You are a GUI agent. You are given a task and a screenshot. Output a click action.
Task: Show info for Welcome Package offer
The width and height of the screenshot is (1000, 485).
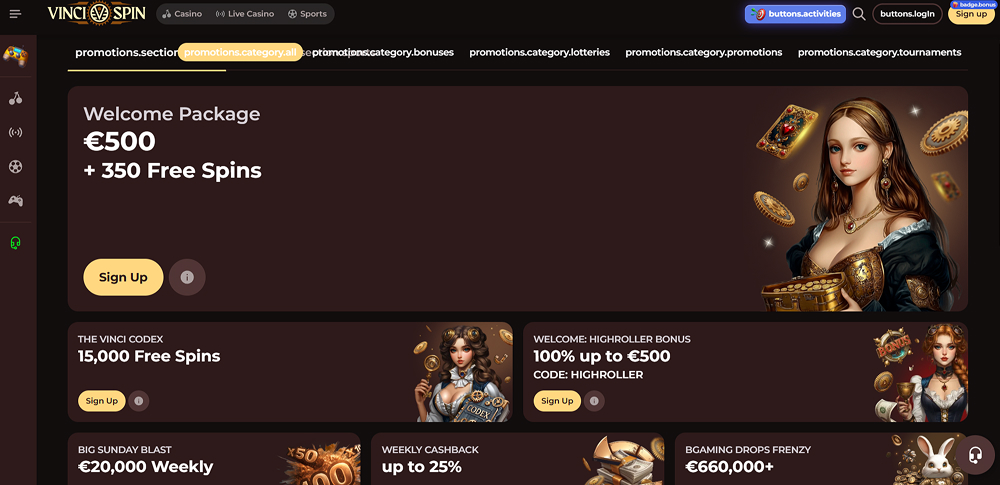(187, 277)
